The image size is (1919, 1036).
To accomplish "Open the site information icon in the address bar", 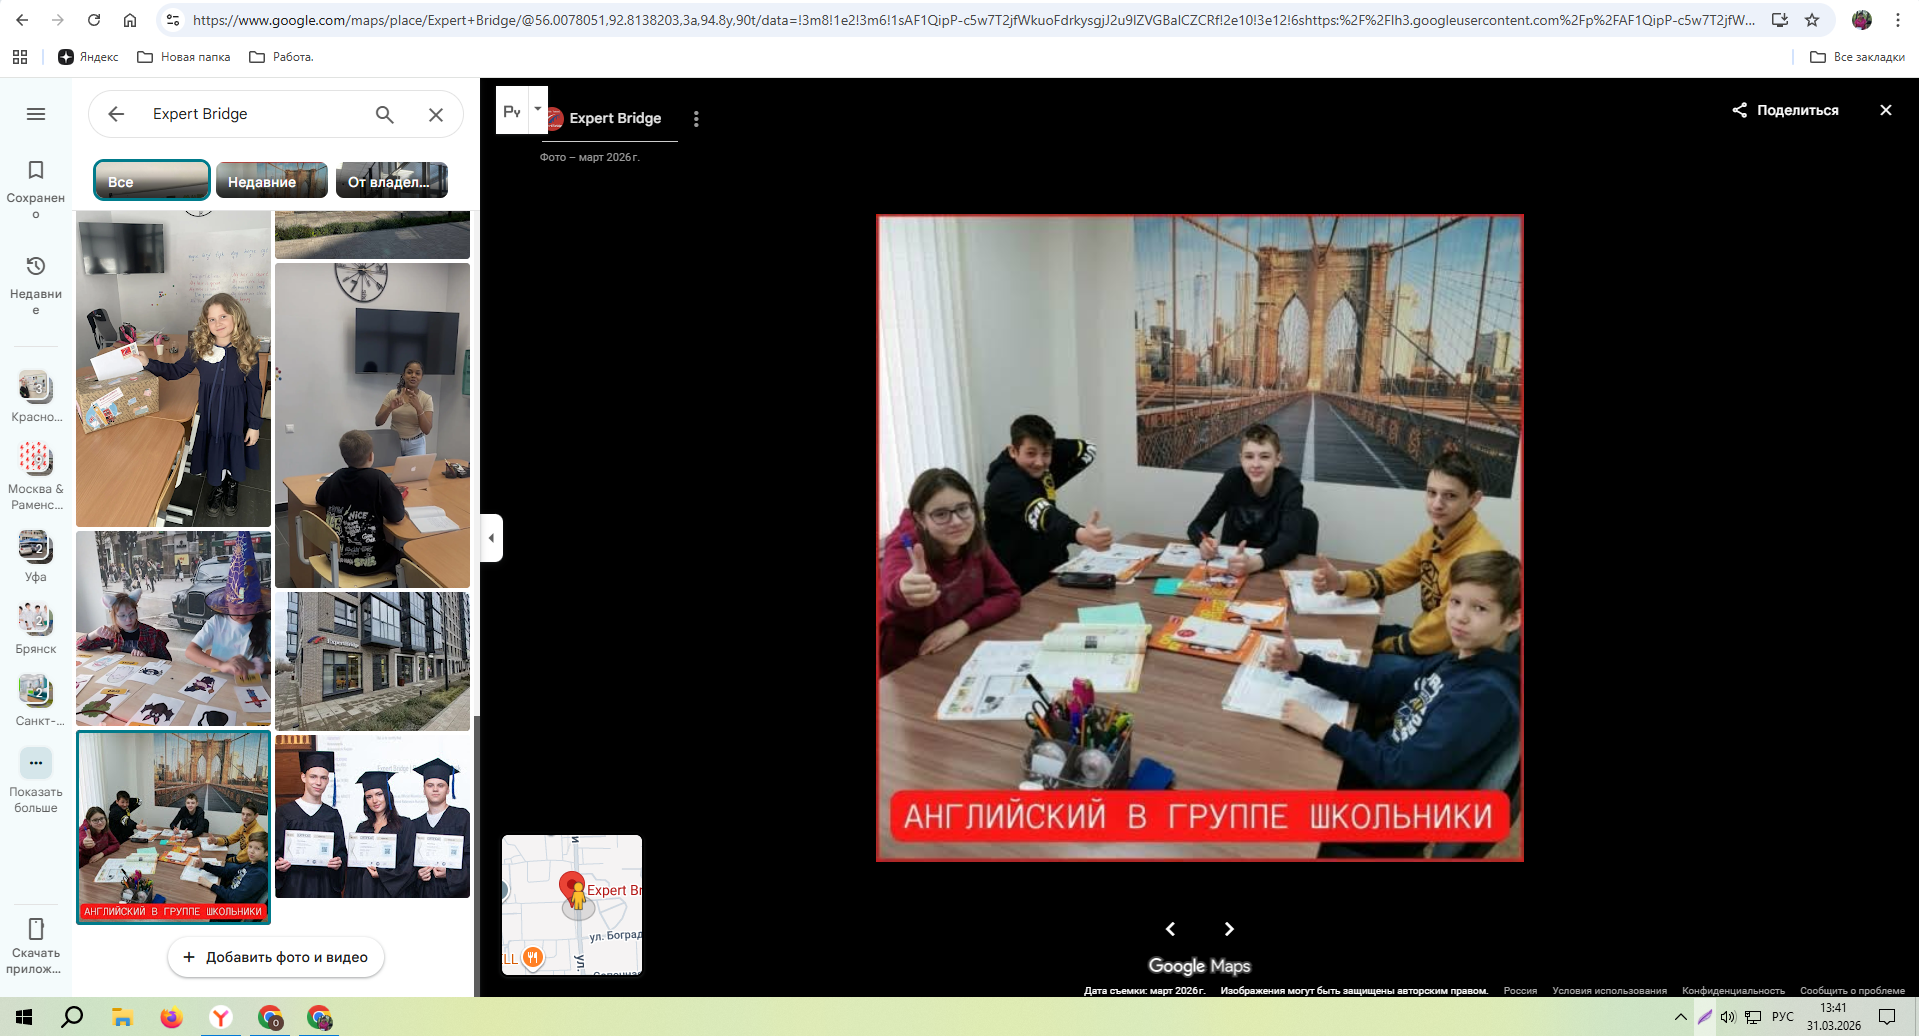I will click(173, 20).
